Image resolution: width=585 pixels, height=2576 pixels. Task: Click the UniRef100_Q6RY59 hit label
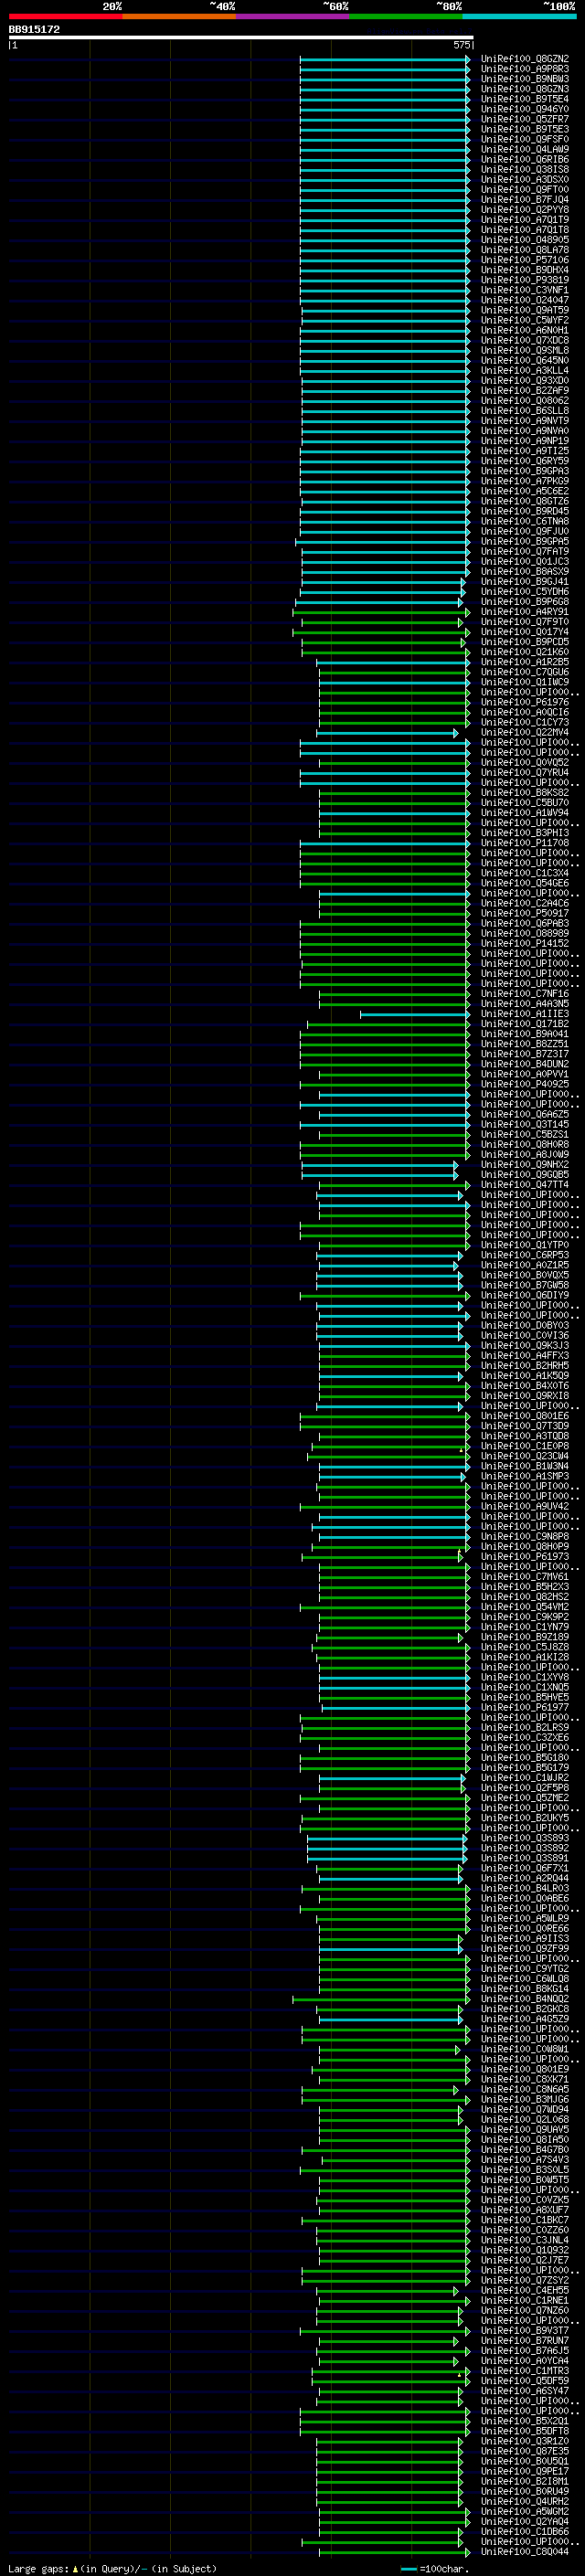tap(524, 461)
